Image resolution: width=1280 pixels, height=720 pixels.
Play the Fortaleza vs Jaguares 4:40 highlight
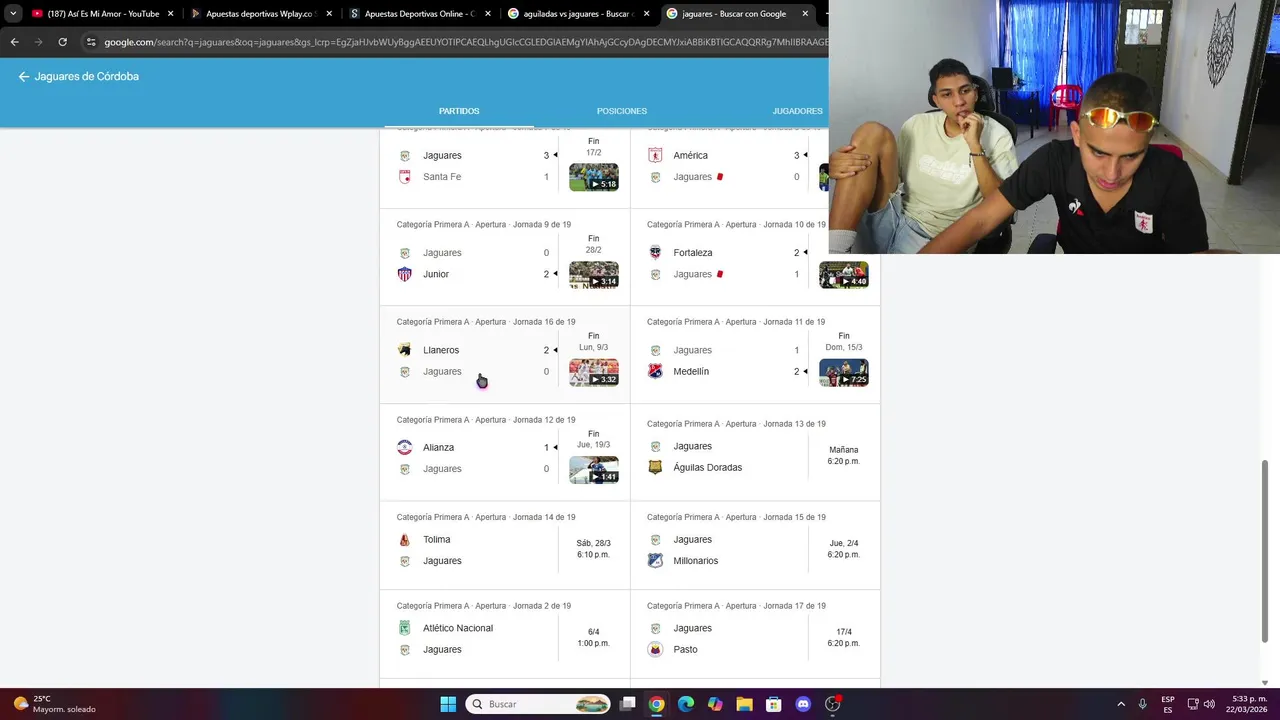844,274
